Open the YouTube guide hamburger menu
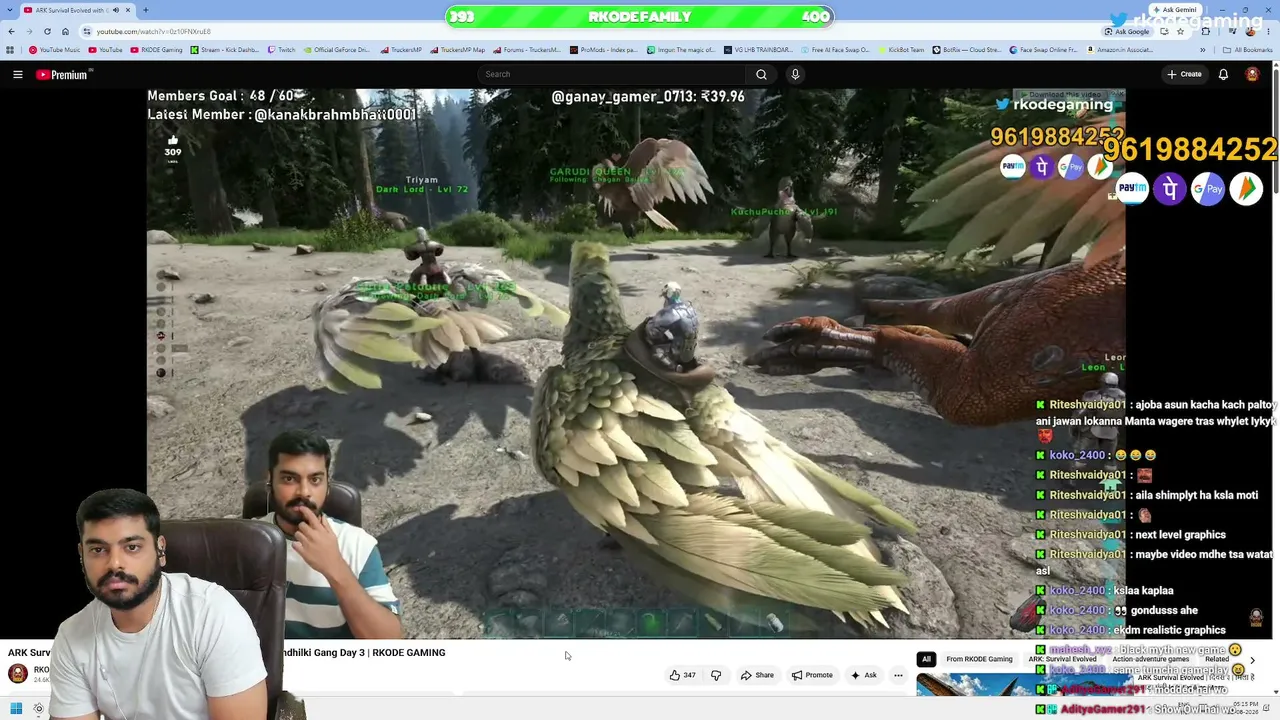1280x720 pixels. [x=17, y=74]
